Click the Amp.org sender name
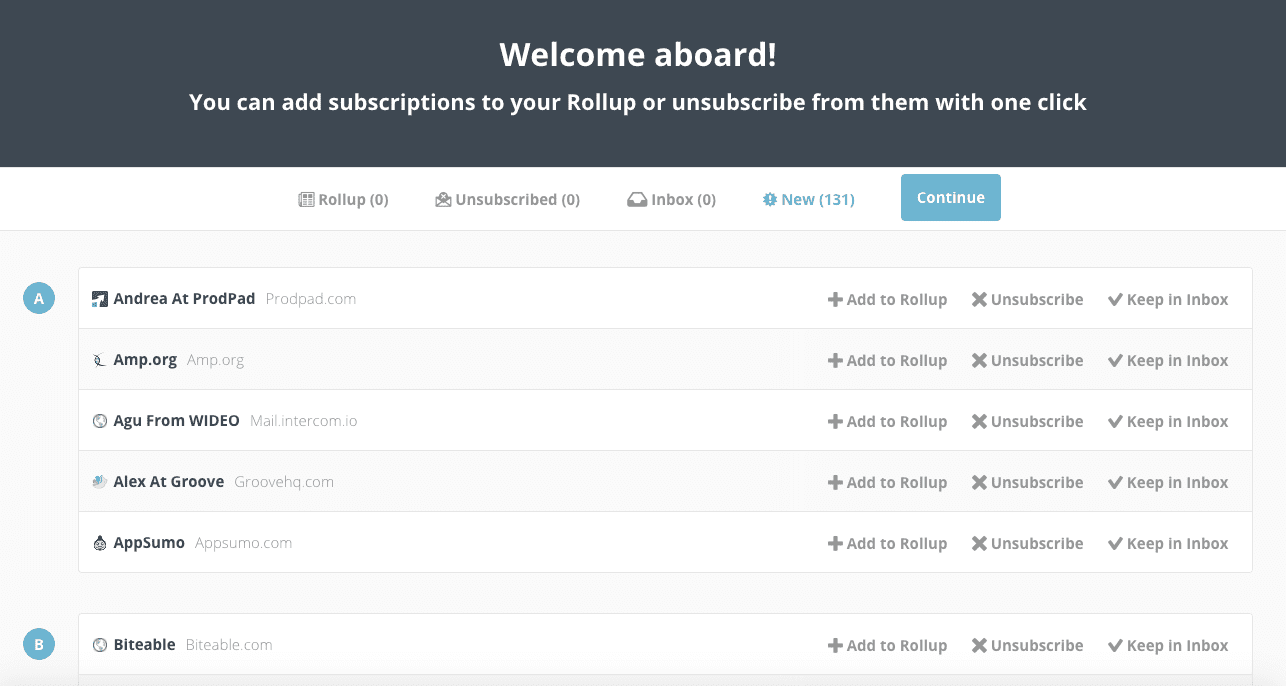This screenshot has height=686, width=1286. (x=145, y=360)
